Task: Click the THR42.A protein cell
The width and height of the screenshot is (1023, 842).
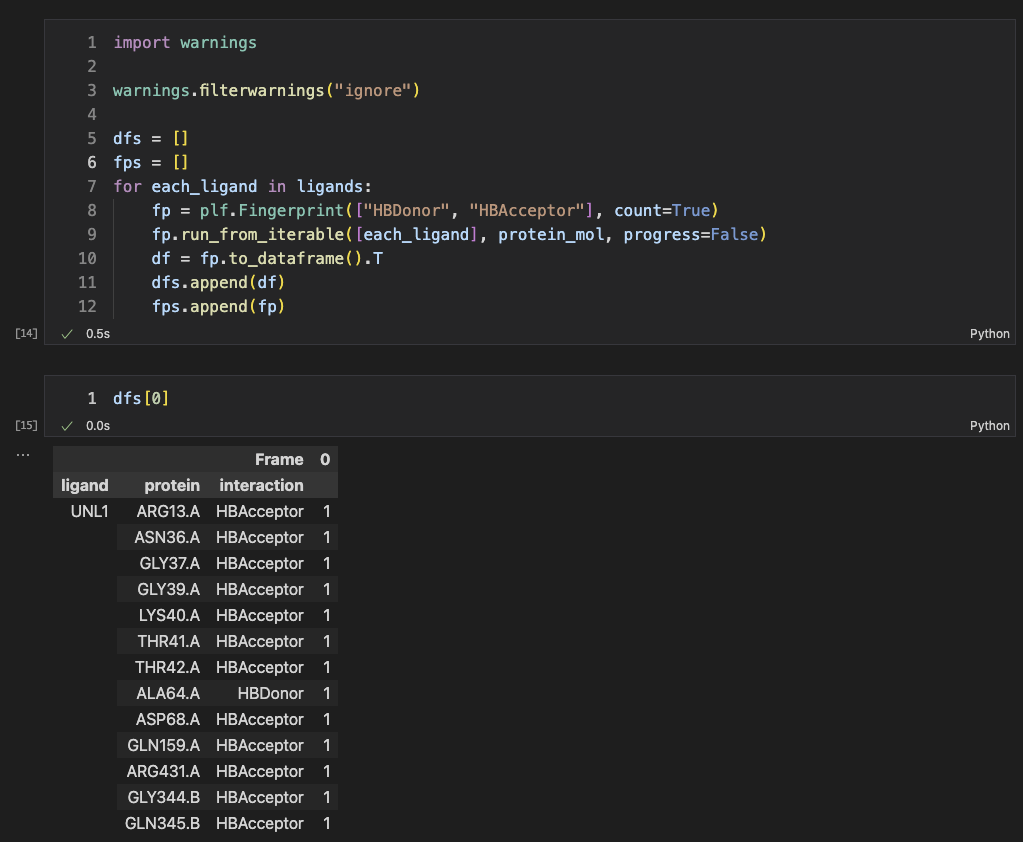Action: [167, 668]
